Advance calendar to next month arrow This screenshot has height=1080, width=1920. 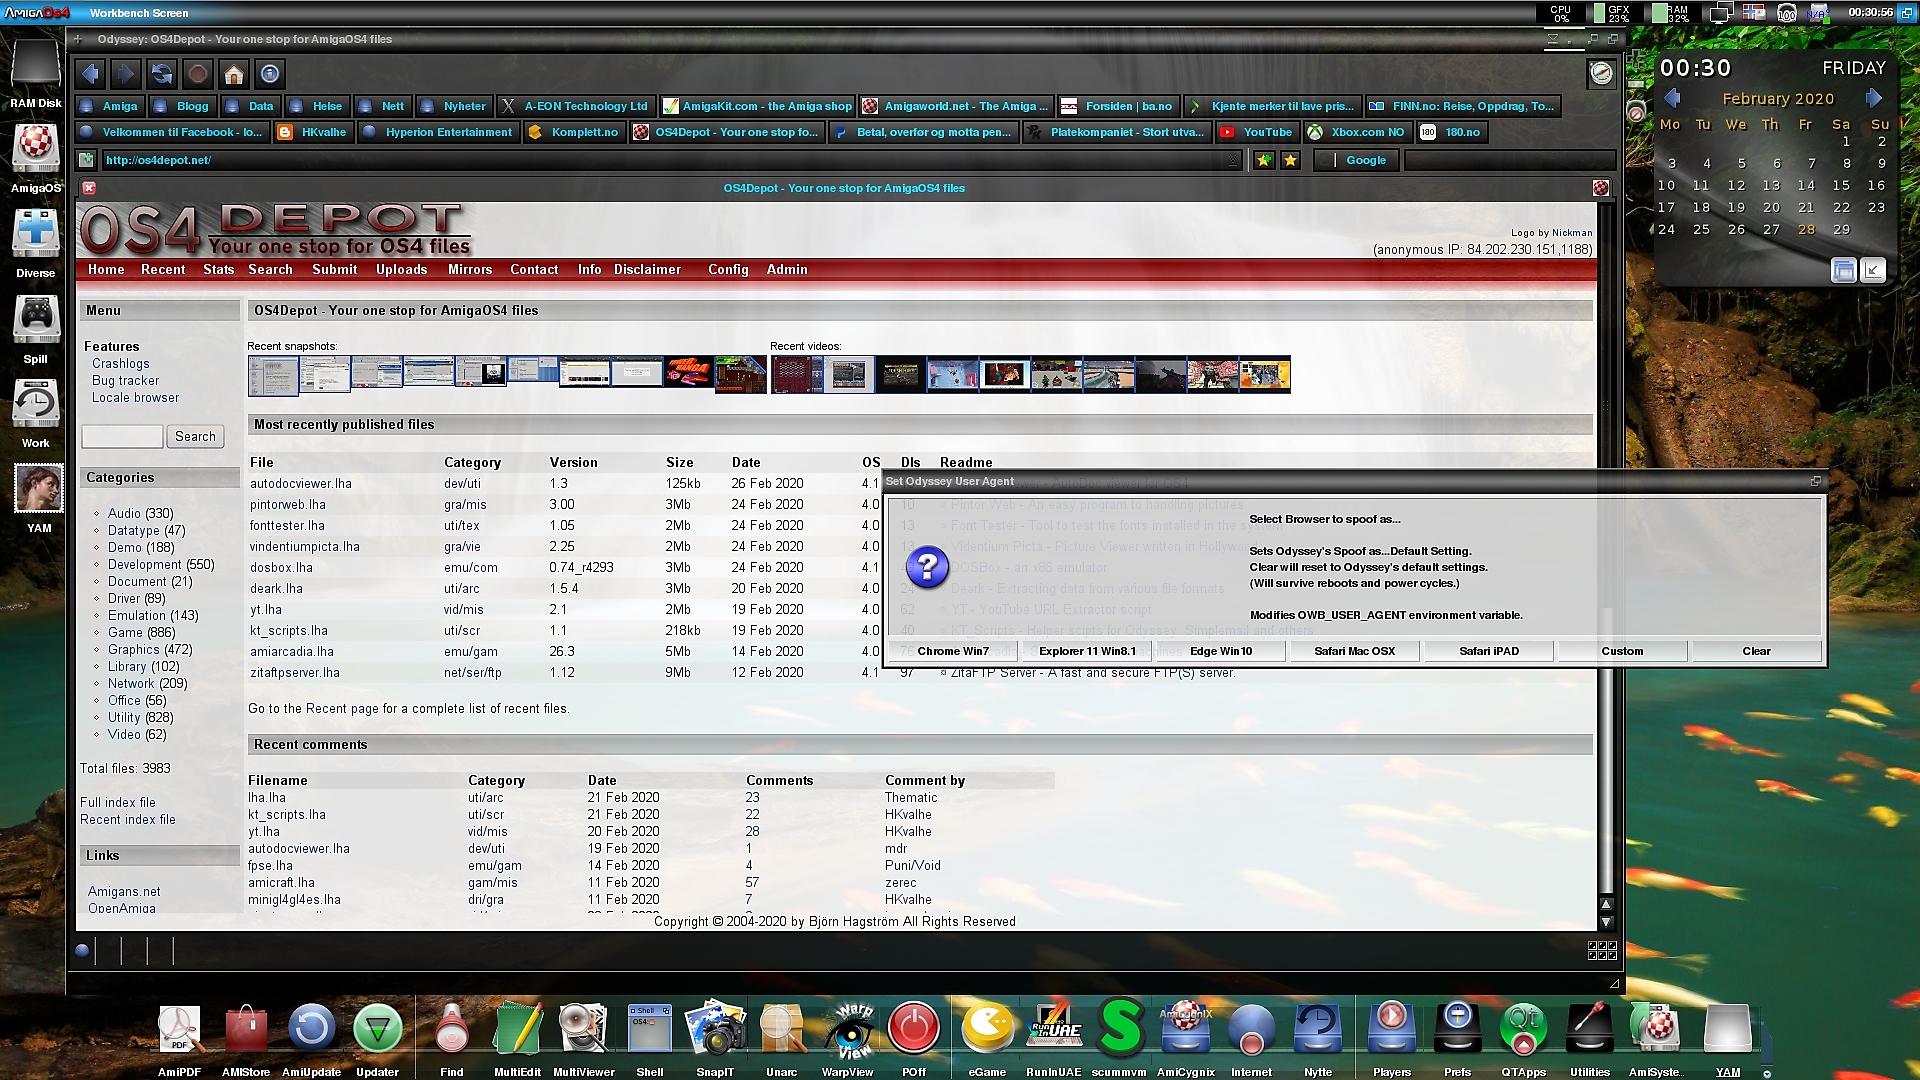point(1874,98)
